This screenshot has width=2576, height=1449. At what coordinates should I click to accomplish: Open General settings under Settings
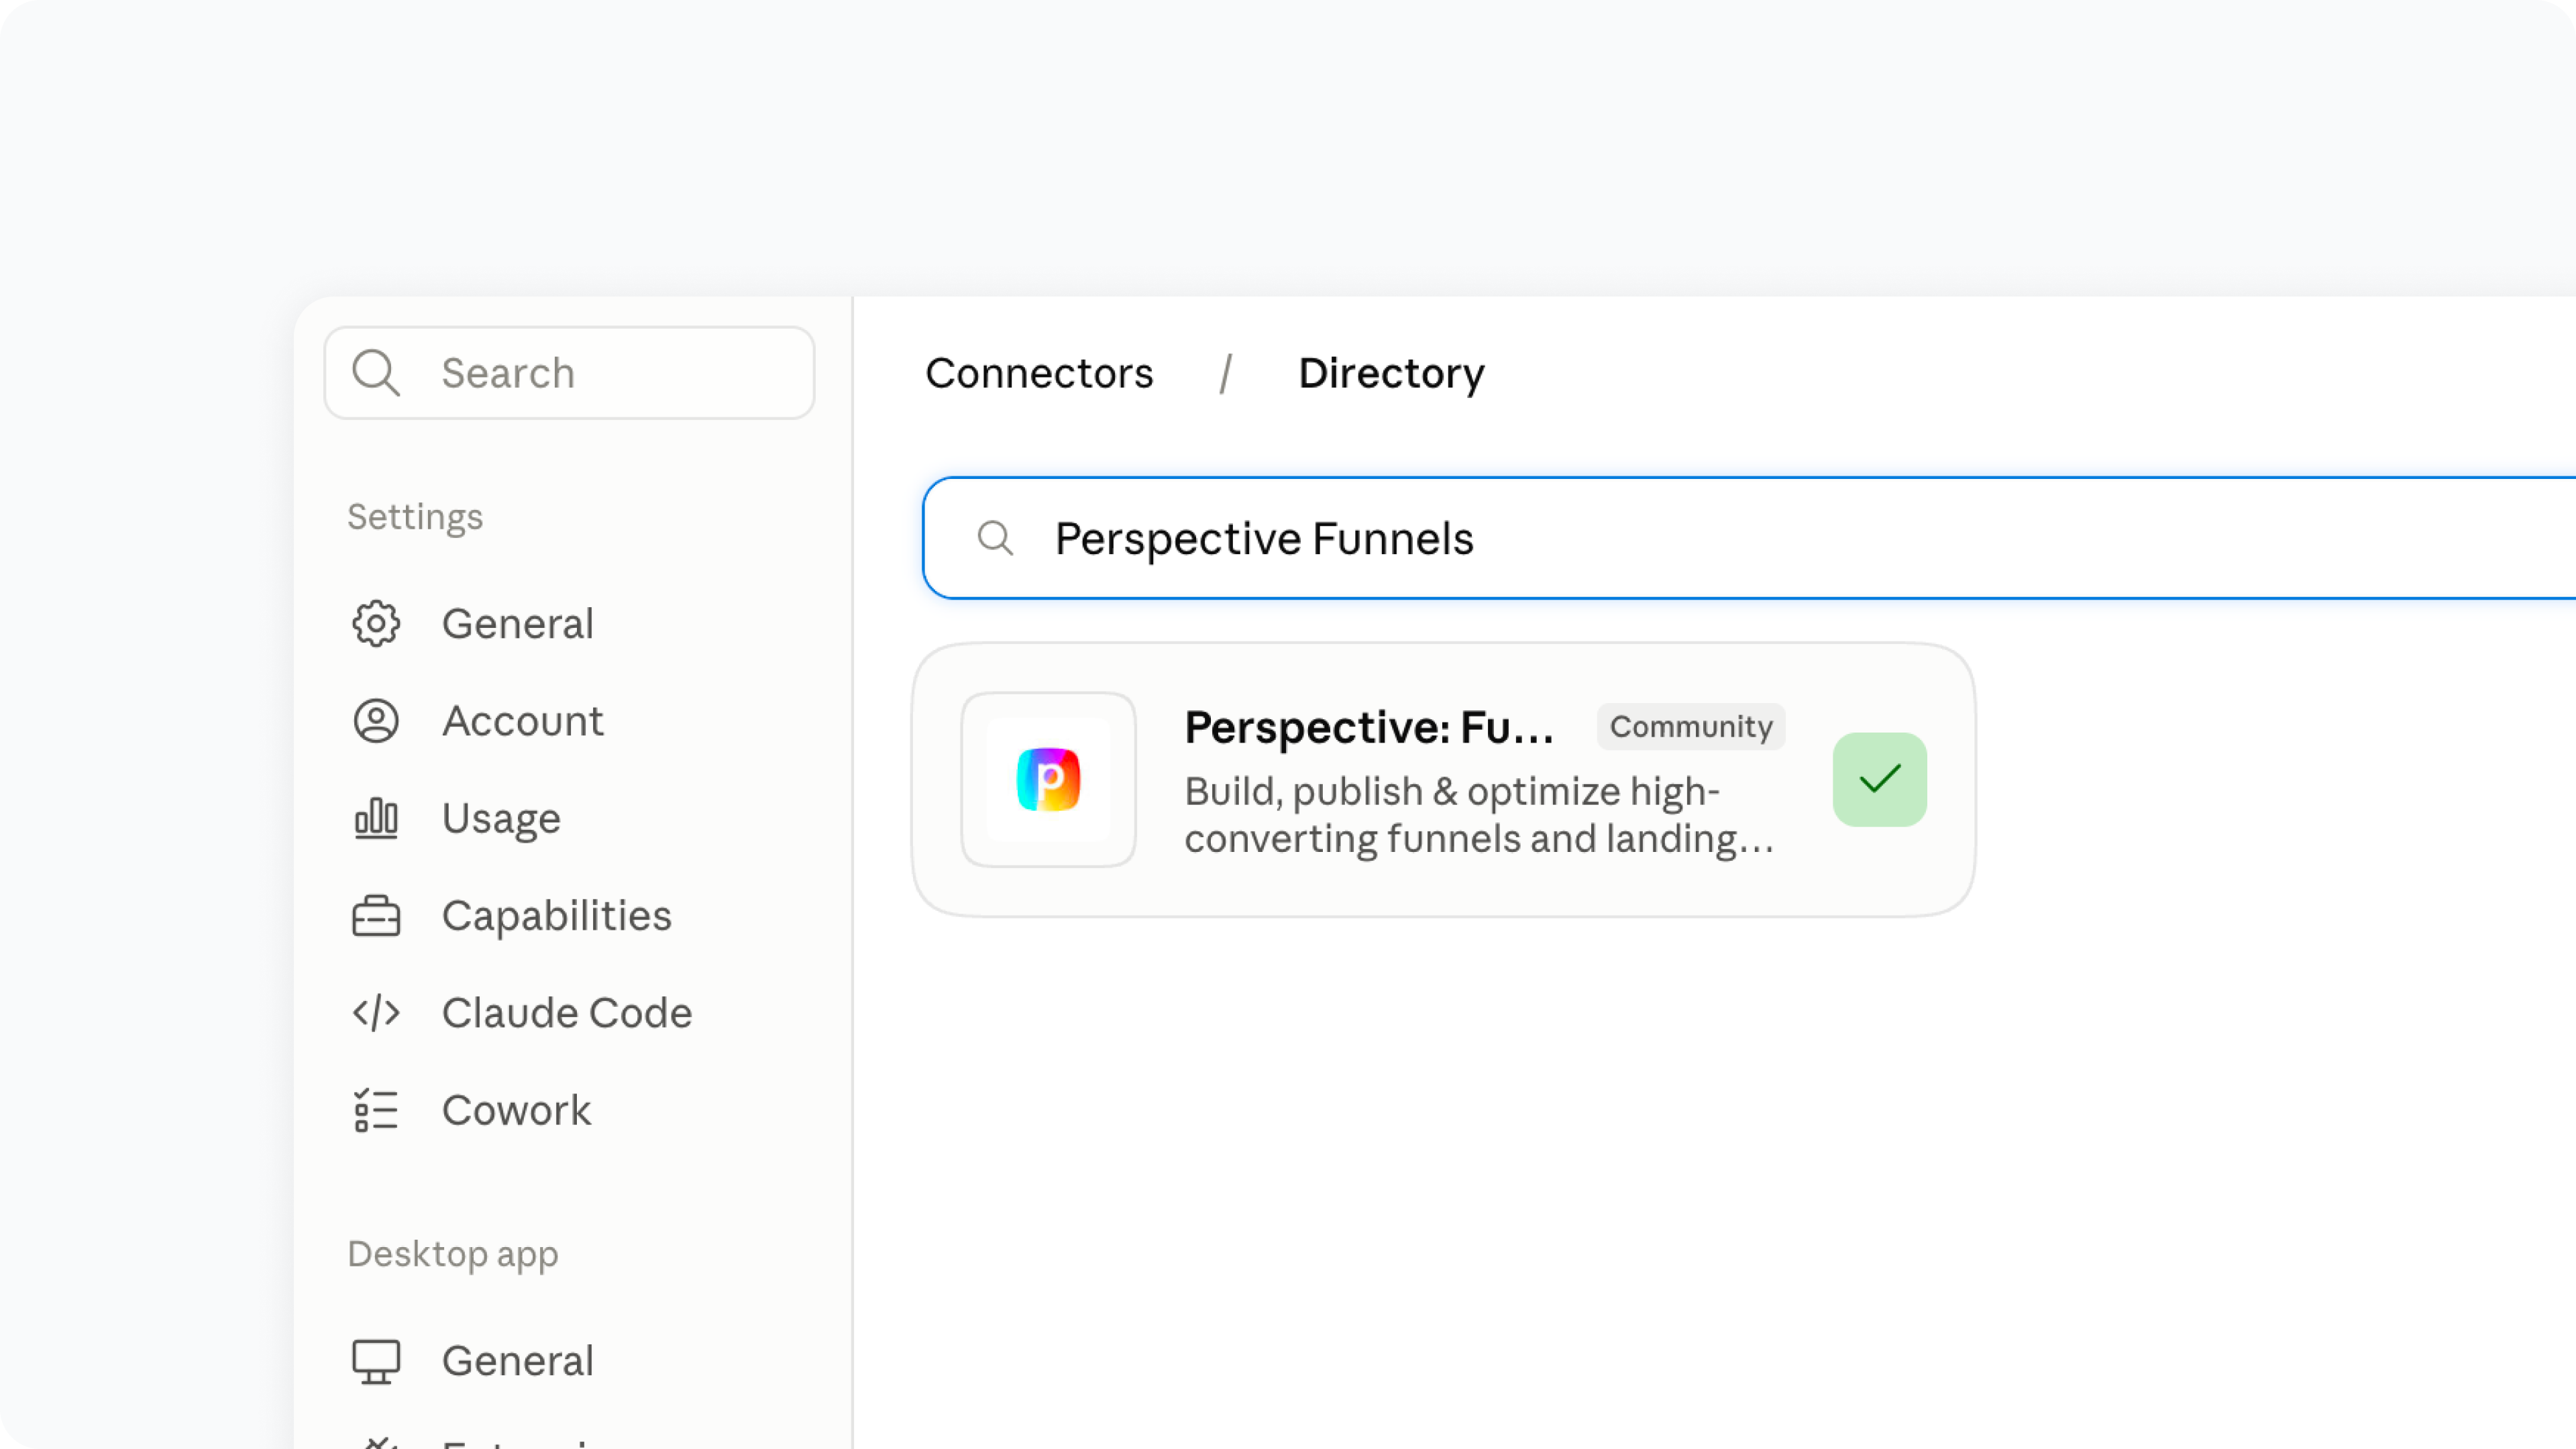pos(518,624)
